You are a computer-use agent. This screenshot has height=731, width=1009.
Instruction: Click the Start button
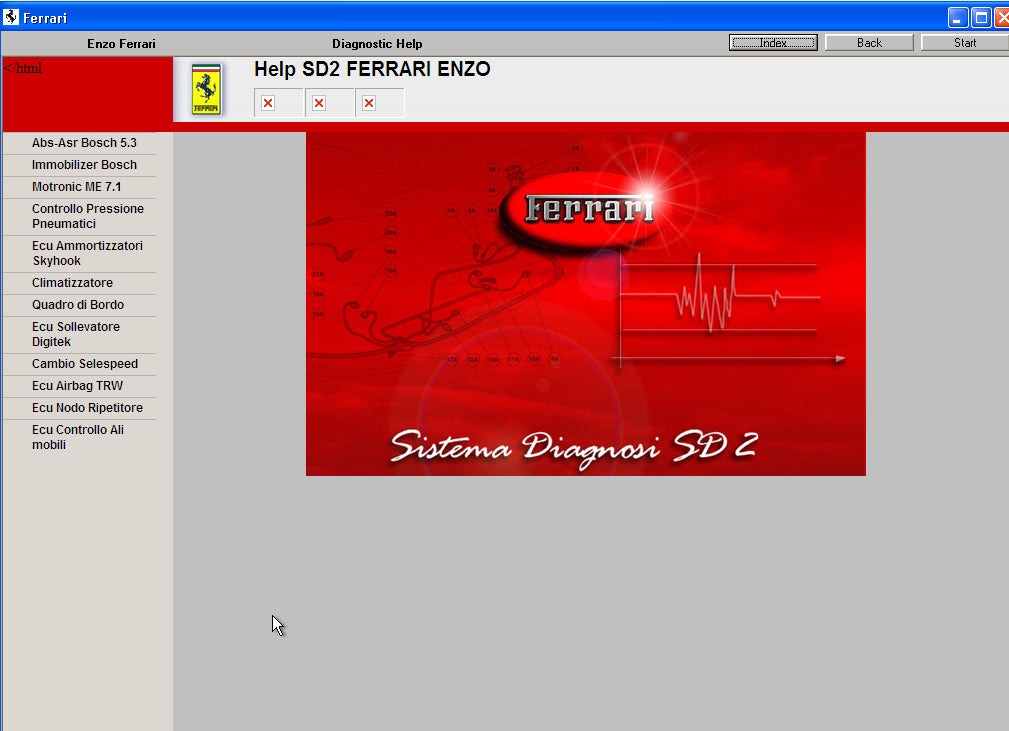point(963,42)
